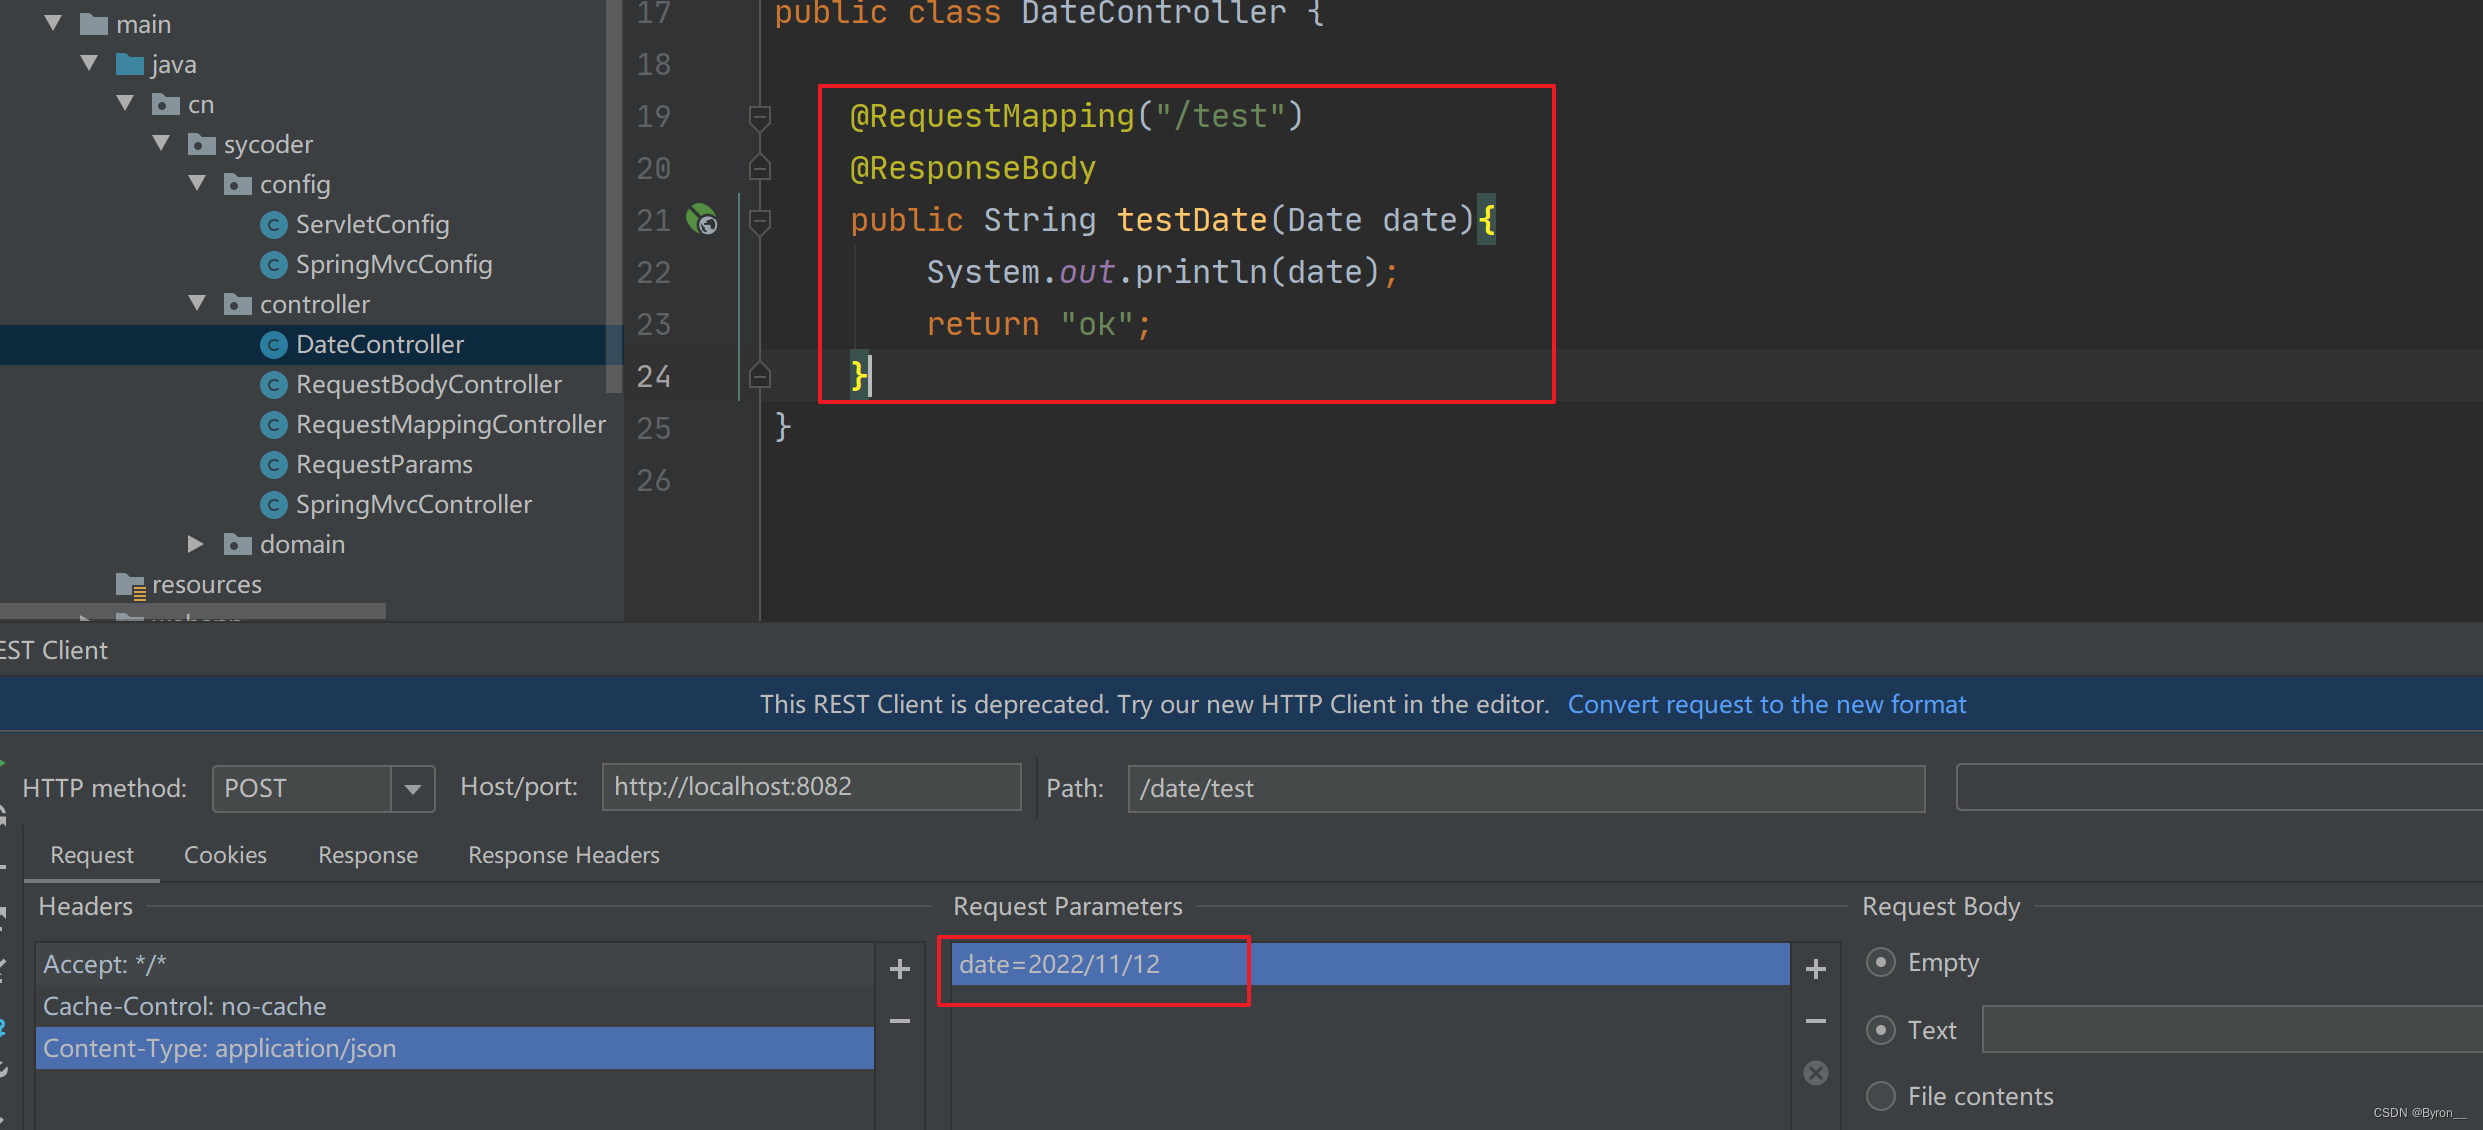This screenshot has width=2483, height=1130.
Task: Click the RequestMappingController class icon
Action: click(274, 425)
